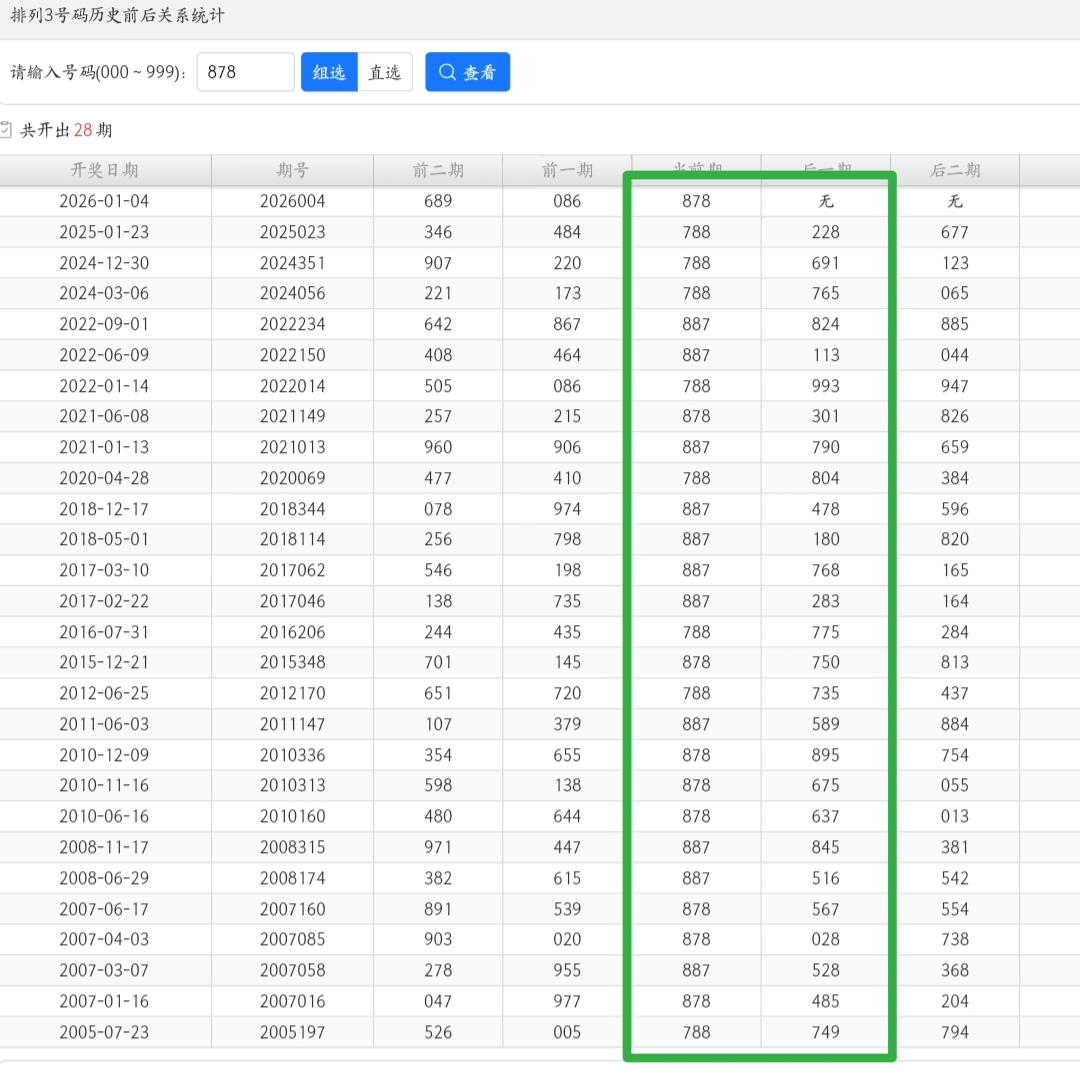Click issue number 2022234 cell
1080x1068 pixels.
[x=292, y=324]
